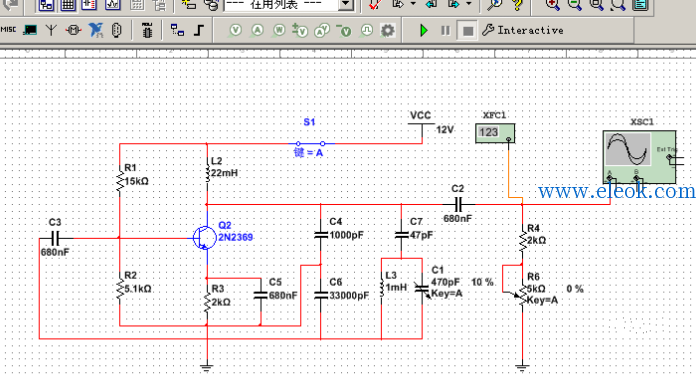Open the component wizard icon
The image size is (696, 378).
click(189, 5)
